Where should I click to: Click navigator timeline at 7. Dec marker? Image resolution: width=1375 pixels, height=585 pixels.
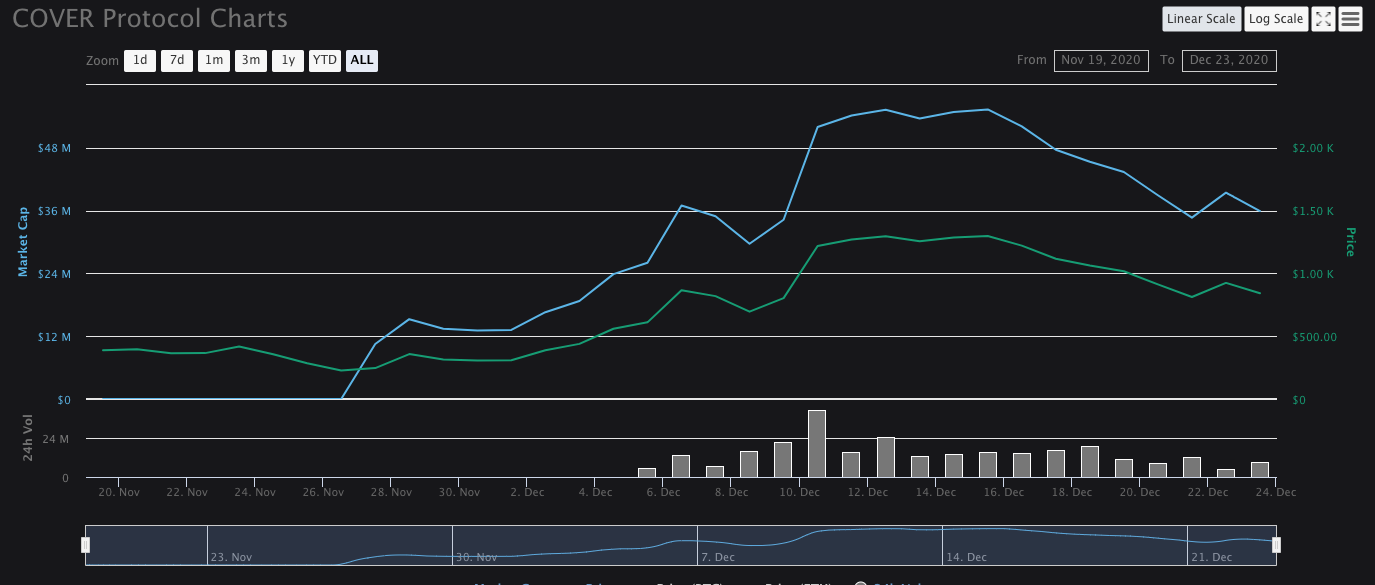717,557
